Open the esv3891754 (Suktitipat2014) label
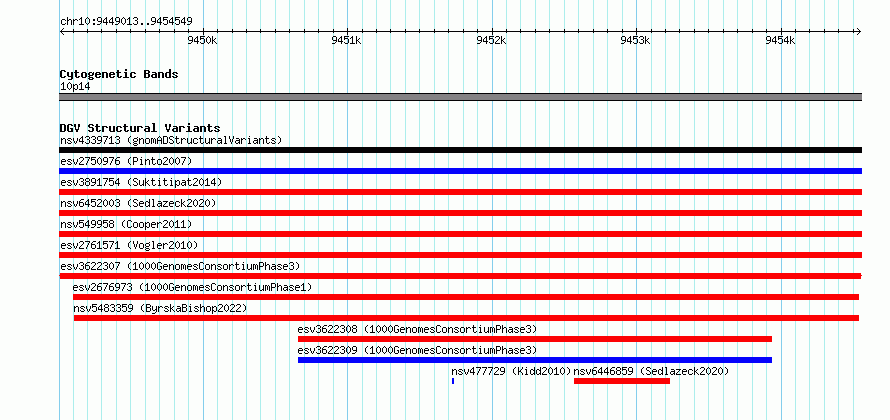This screenshot has width=890, height=420. [141, 182]
